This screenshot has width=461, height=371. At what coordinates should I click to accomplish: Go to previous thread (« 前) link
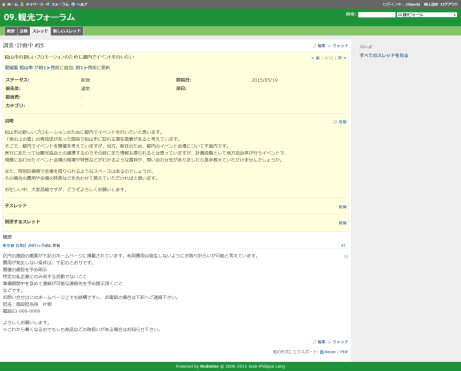point(315,58)
